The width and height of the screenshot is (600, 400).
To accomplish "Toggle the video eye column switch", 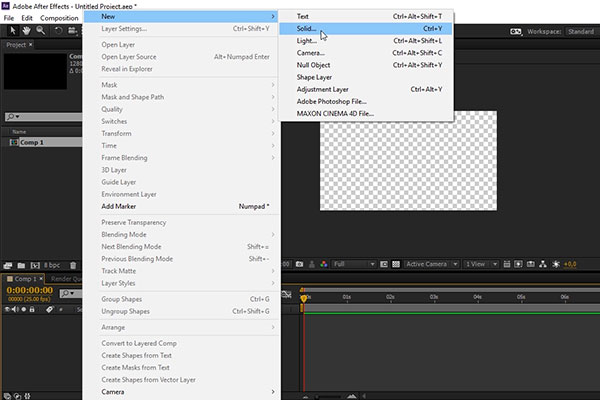I will (7, 309).
